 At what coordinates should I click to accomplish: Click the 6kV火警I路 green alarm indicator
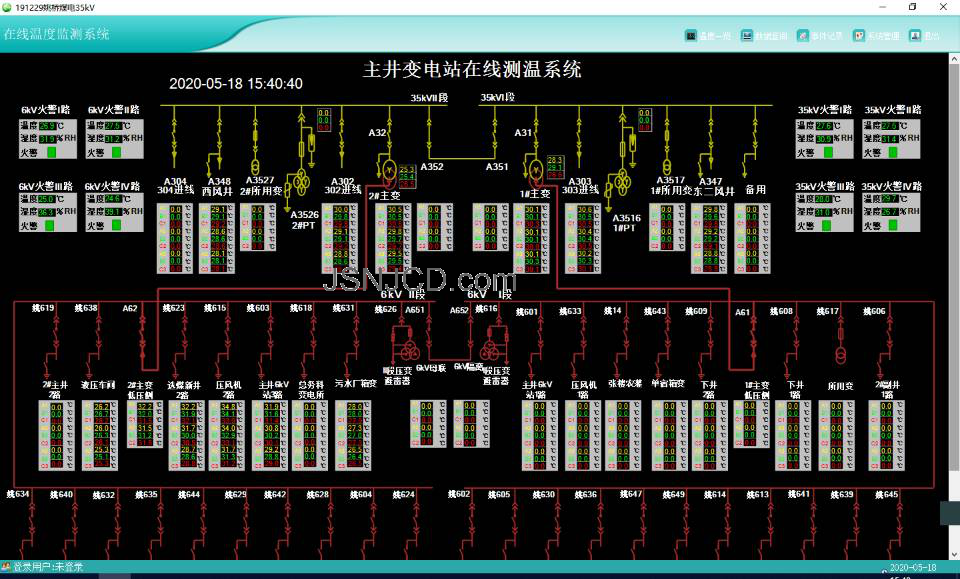coord(51,152)
